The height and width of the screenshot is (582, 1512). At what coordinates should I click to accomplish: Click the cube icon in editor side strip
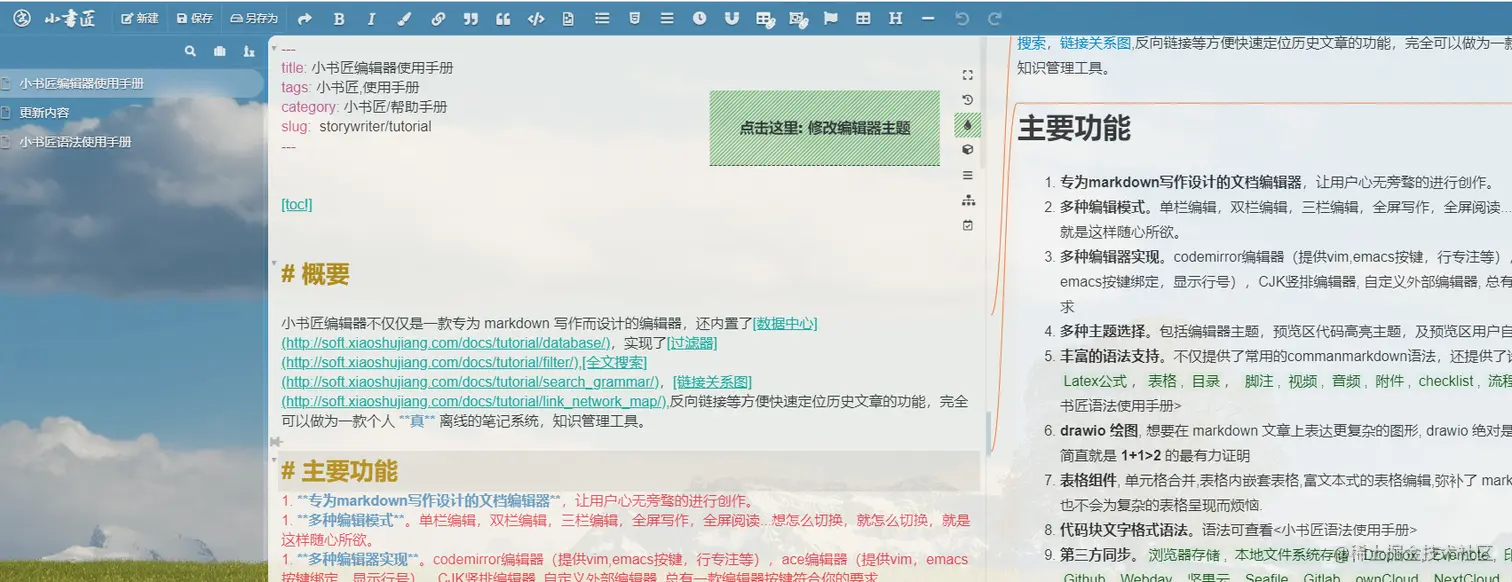(967, 150)
